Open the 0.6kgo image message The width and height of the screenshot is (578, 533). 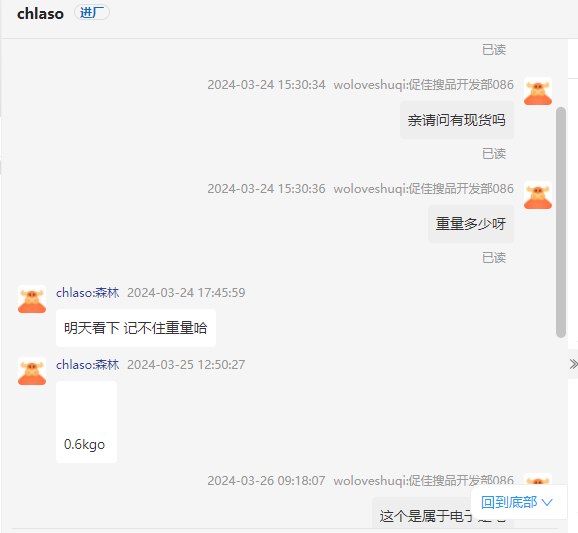(x=86, y=422)
